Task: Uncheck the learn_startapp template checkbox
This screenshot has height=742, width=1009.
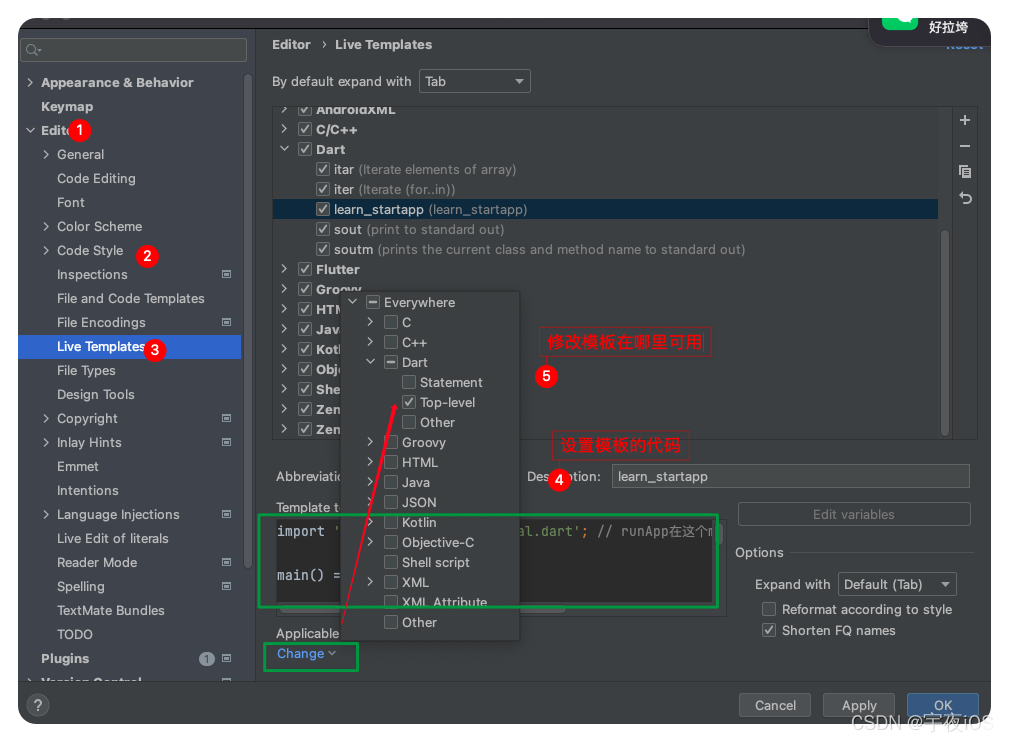Action: point(323,209)
